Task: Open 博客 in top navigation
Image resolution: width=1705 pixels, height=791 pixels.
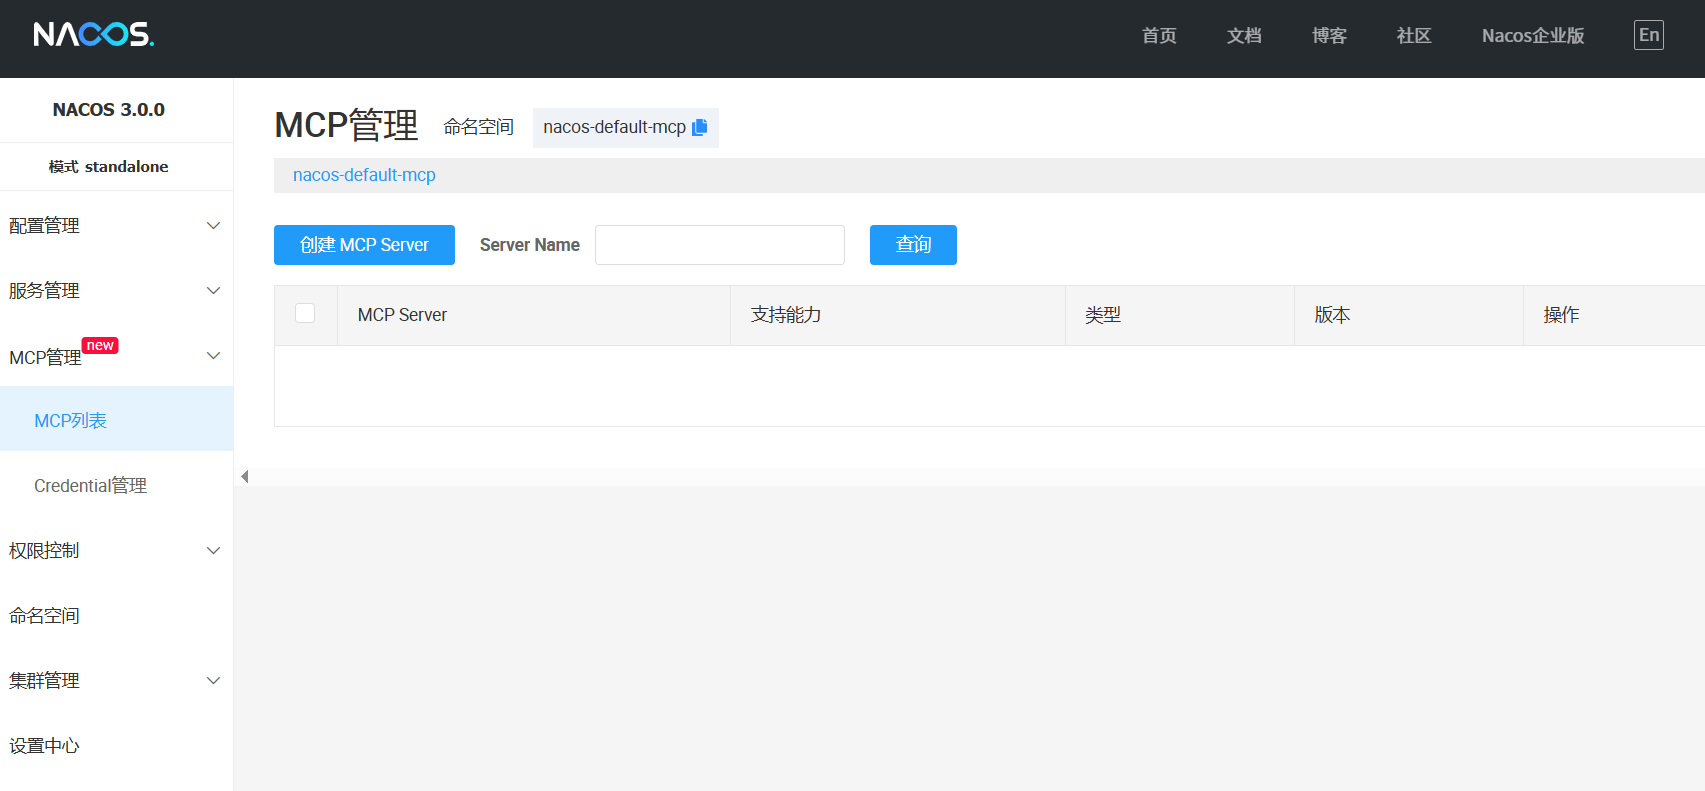Action: (1329, 36)
